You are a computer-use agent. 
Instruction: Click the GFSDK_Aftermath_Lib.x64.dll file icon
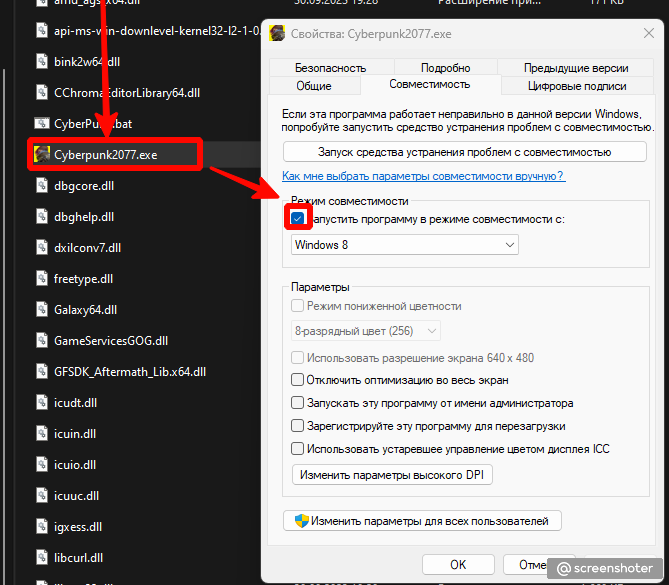pyautogui.click(x=42, y=372)
